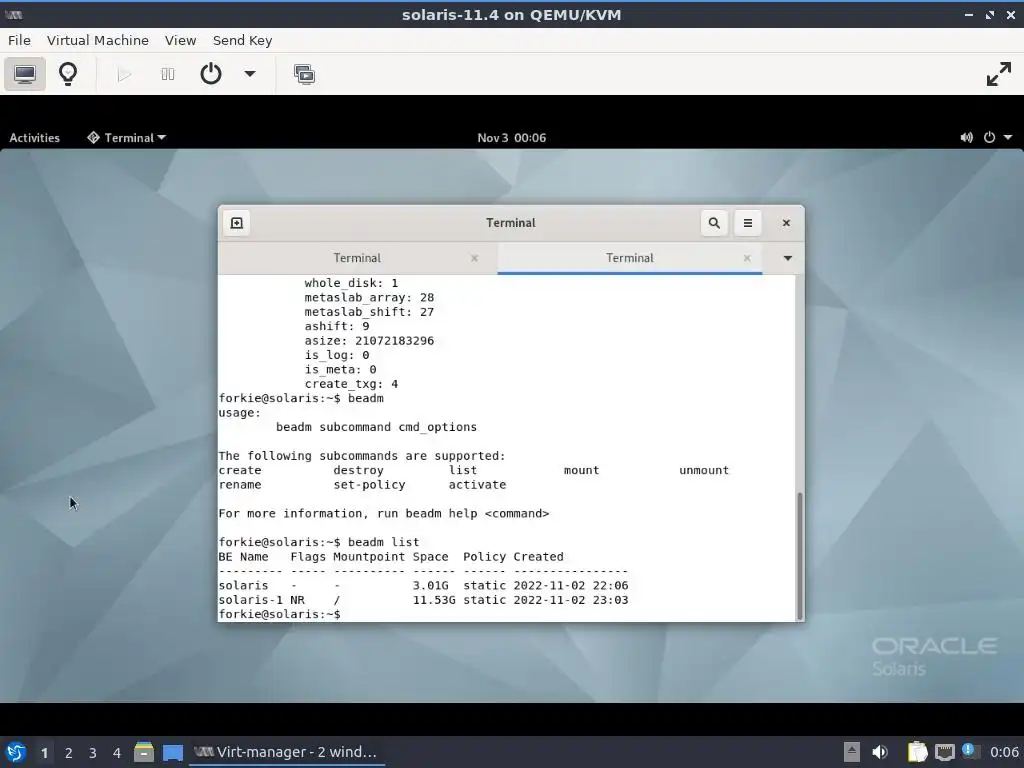Maximize the QEMU/KVM window
The image size is (1024, 768).
pyautogui.click(x=990, y=15)
